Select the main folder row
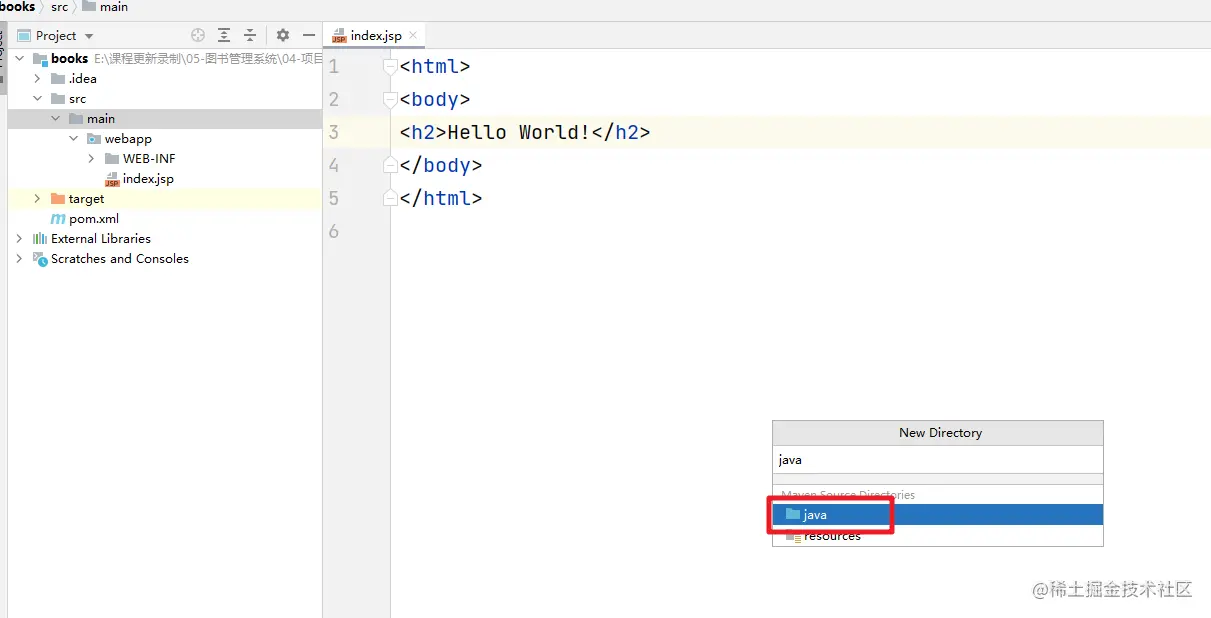 165,118
